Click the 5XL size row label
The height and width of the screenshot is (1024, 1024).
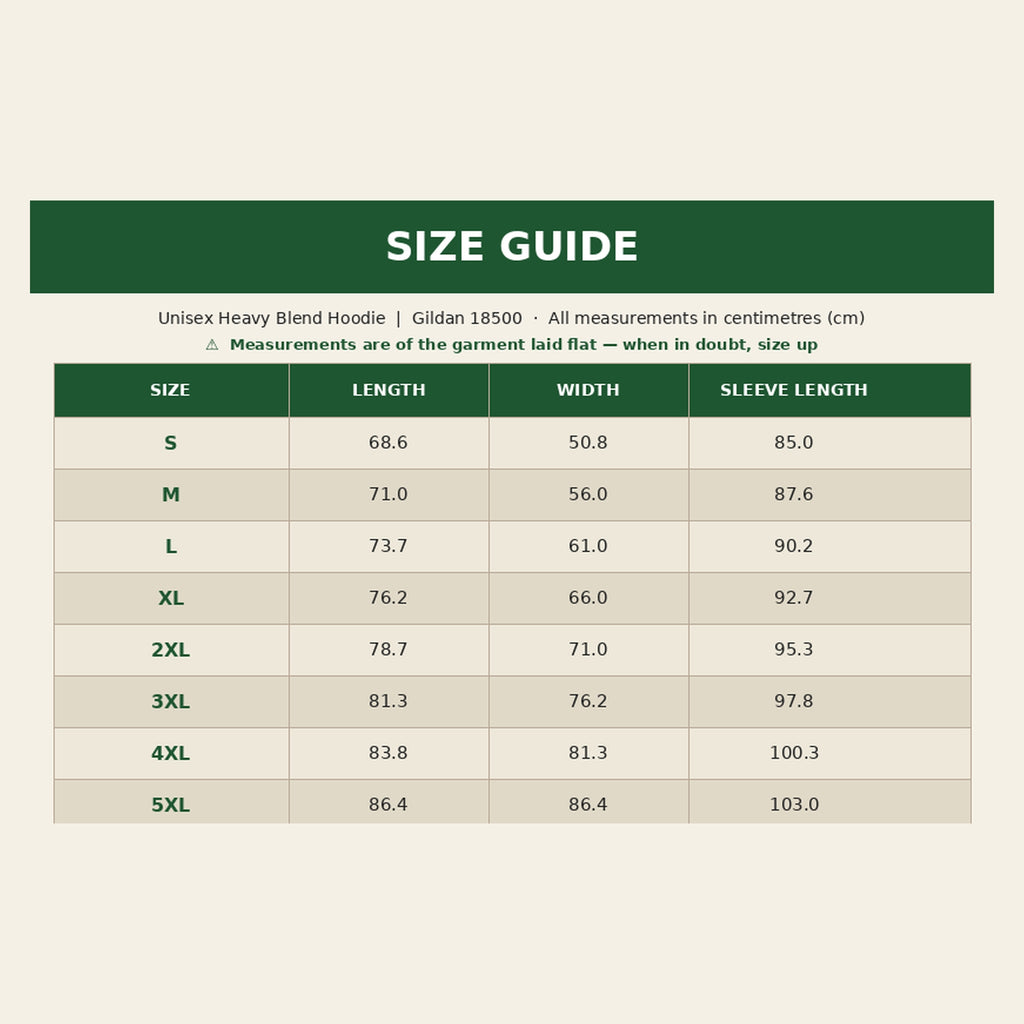pos(170,805)
